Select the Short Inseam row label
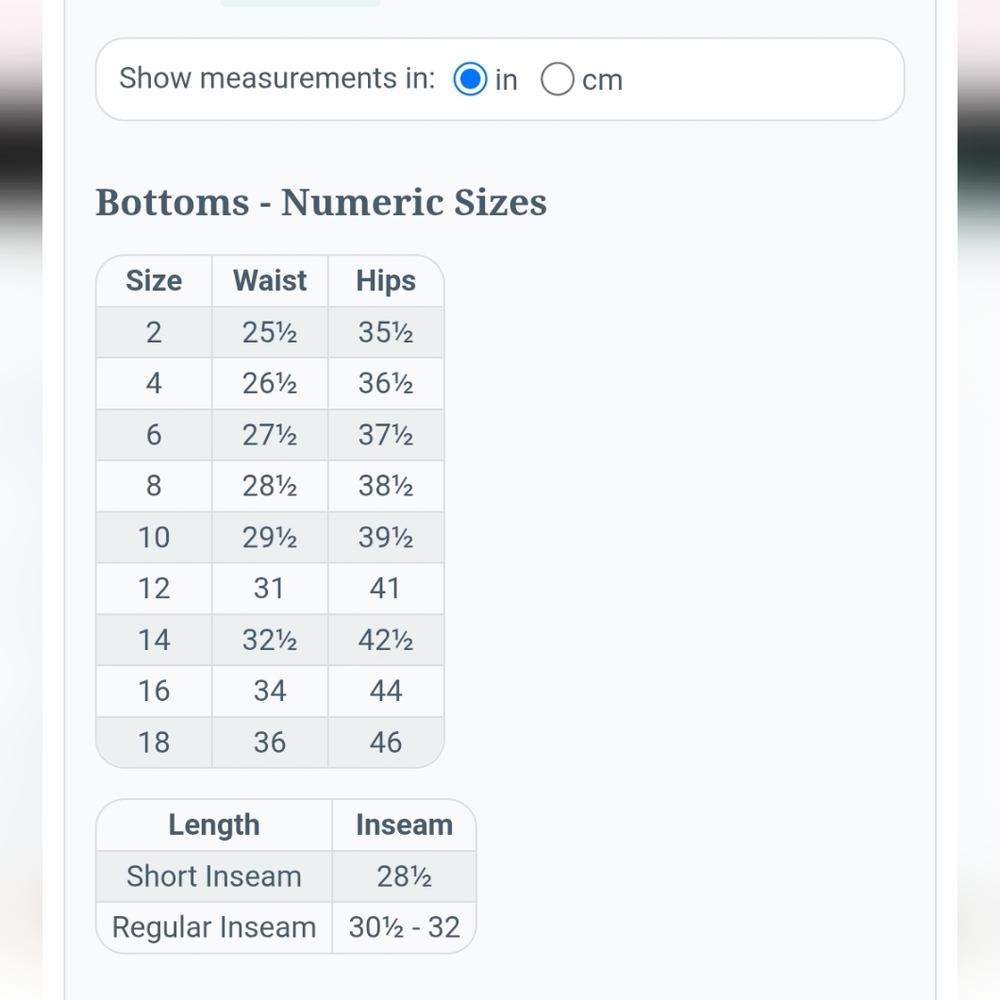The width and height of the screenshot is (1000, 1000). [x=214, y=876]
